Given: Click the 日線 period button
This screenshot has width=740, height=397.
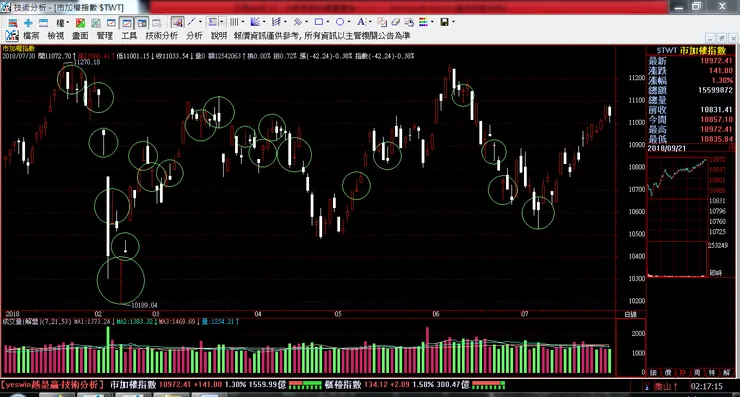Looking at the screenshot, I should point(630,314).
